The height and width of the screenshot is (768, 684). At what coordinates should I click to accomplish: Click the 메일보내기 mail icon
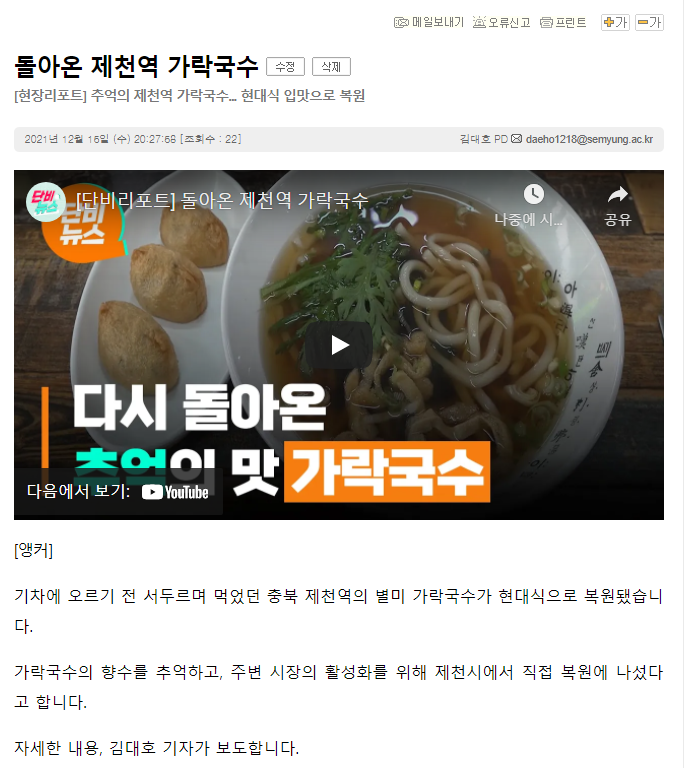(x=401, y=23)
